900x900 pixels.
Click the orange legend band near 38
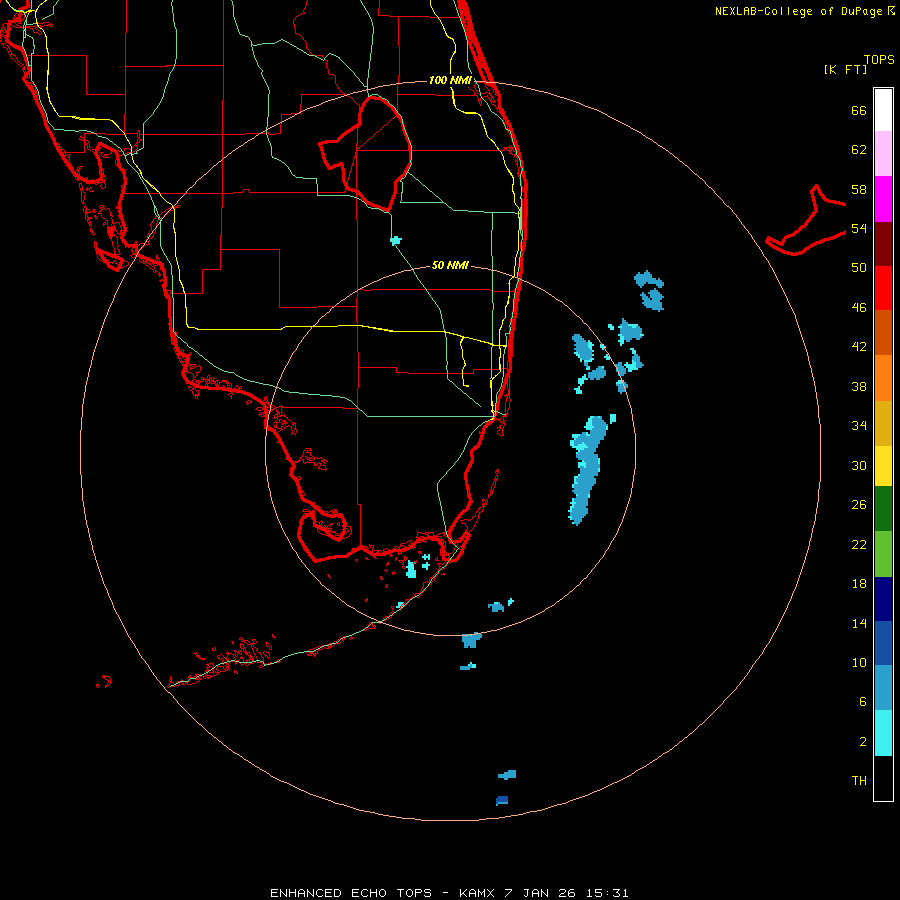(x=883, y=378)
